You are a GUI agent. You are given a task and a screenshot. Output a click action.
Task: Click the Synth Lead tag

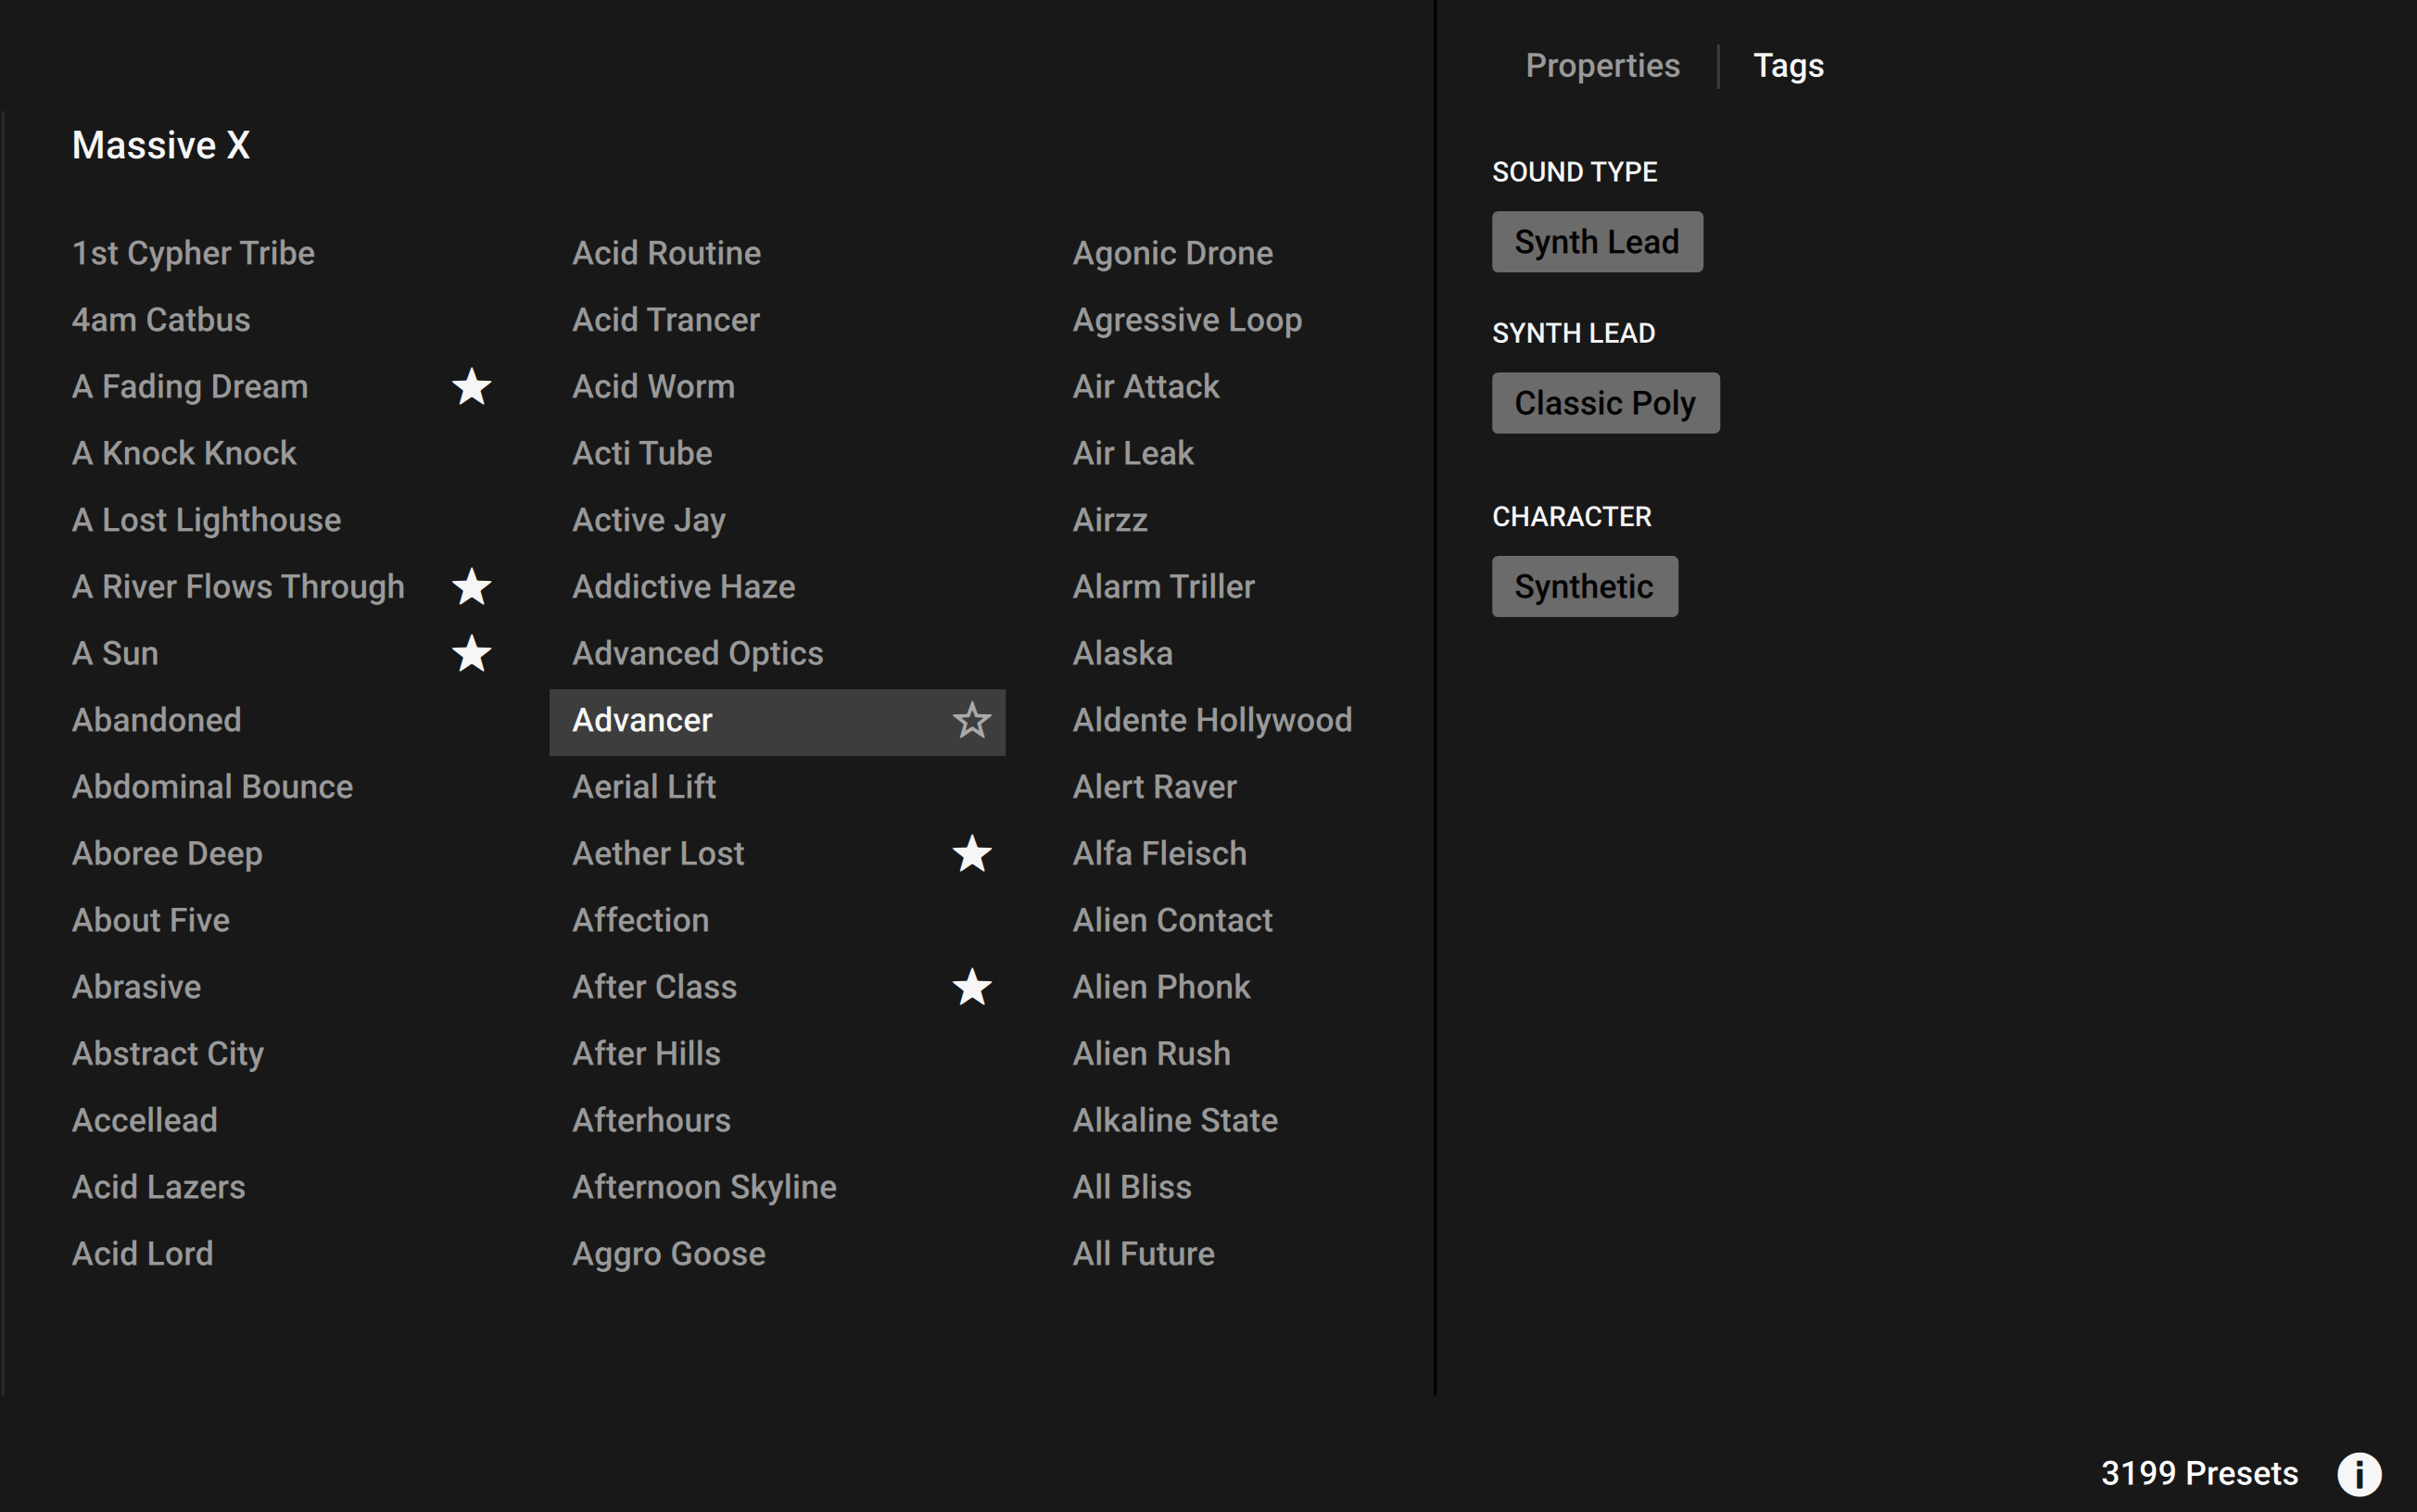tap(1597, 242)
